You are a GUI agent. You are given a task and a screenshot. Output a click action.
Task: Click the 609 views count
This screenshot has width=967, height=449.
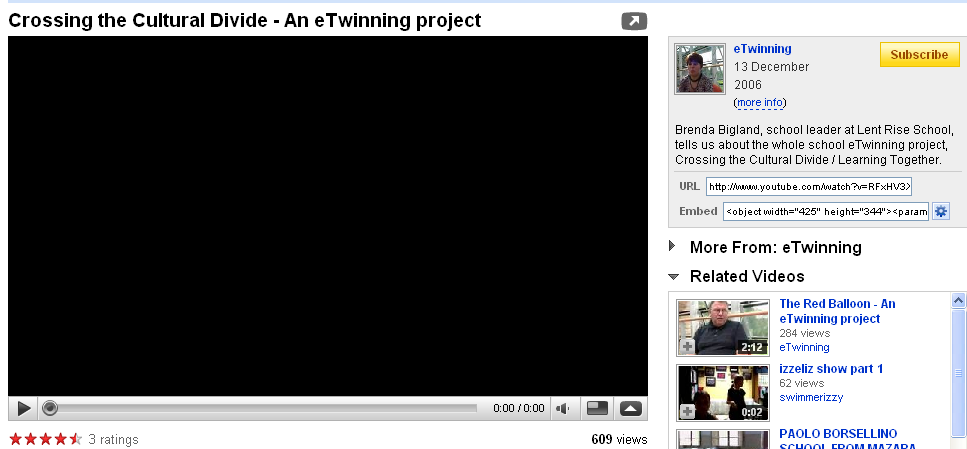pos(619,440)
